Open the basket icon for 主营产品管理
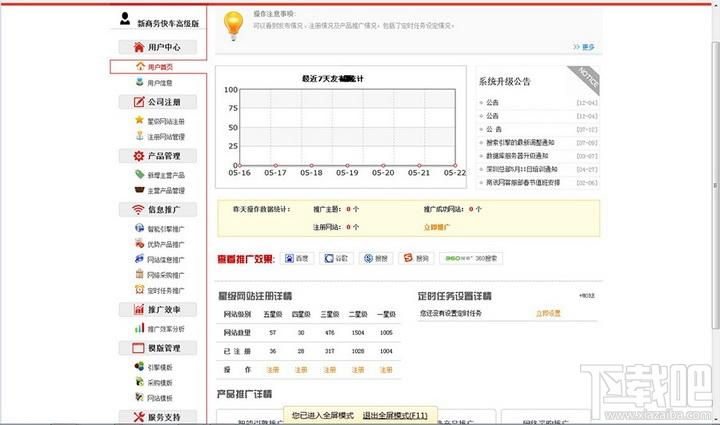 (x=140, y=190)
